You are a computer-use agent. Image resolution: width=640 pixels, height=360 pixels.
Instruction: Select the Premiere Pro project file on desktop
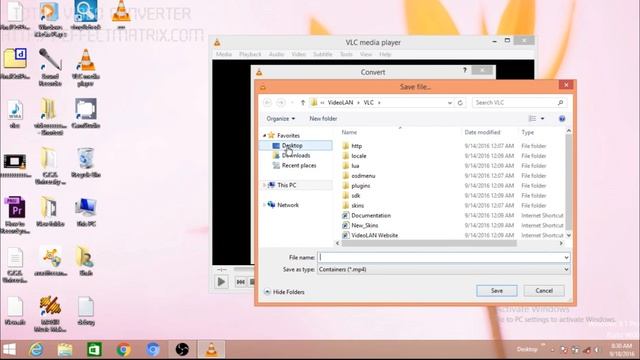point(15,215)
